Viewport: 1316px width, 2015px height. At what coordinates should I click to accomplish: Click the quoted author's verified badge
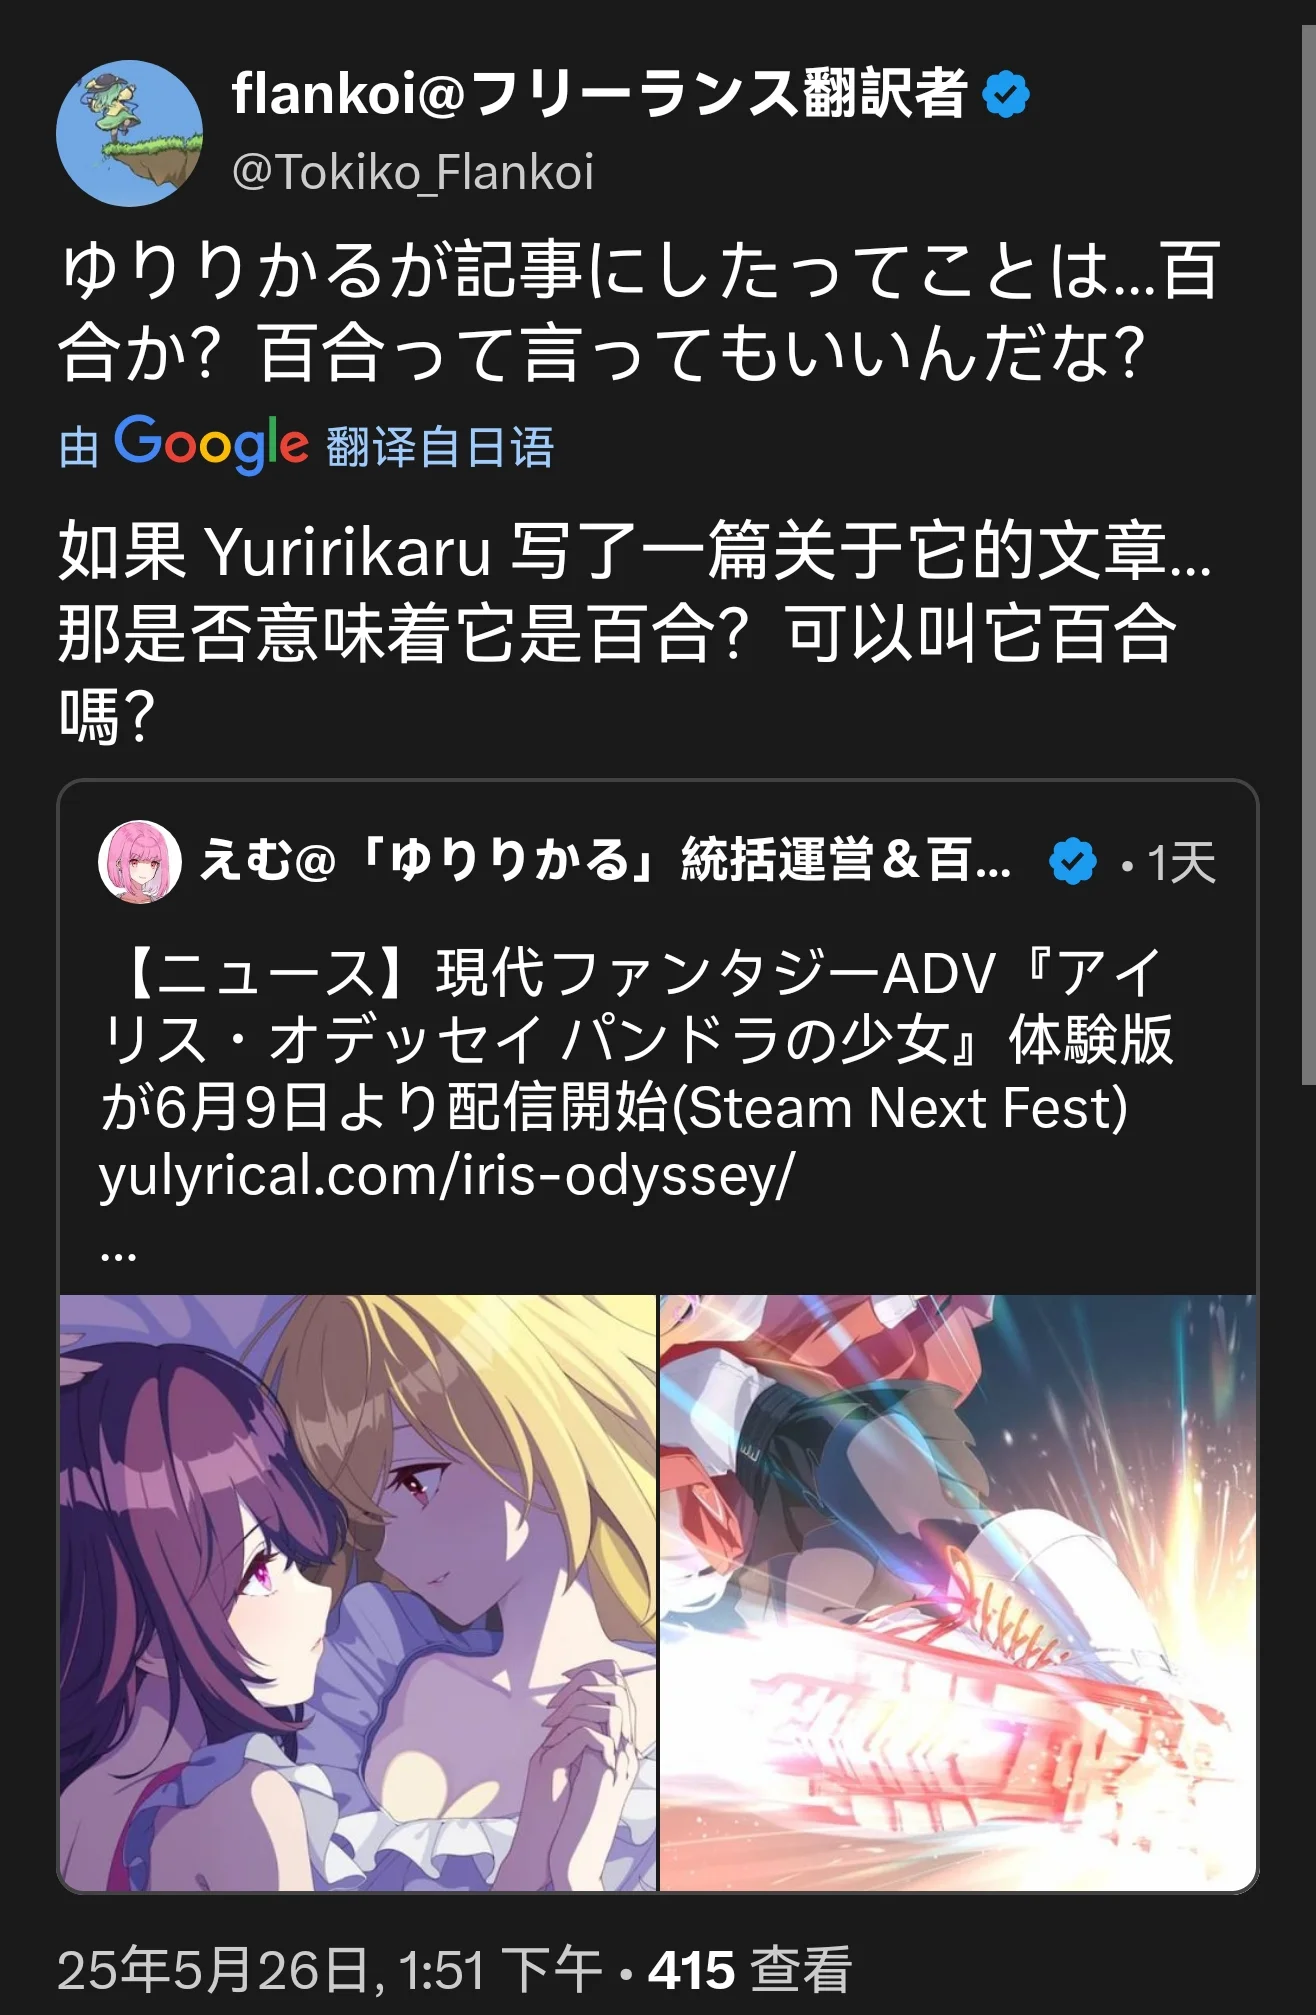click(1072, 861)
